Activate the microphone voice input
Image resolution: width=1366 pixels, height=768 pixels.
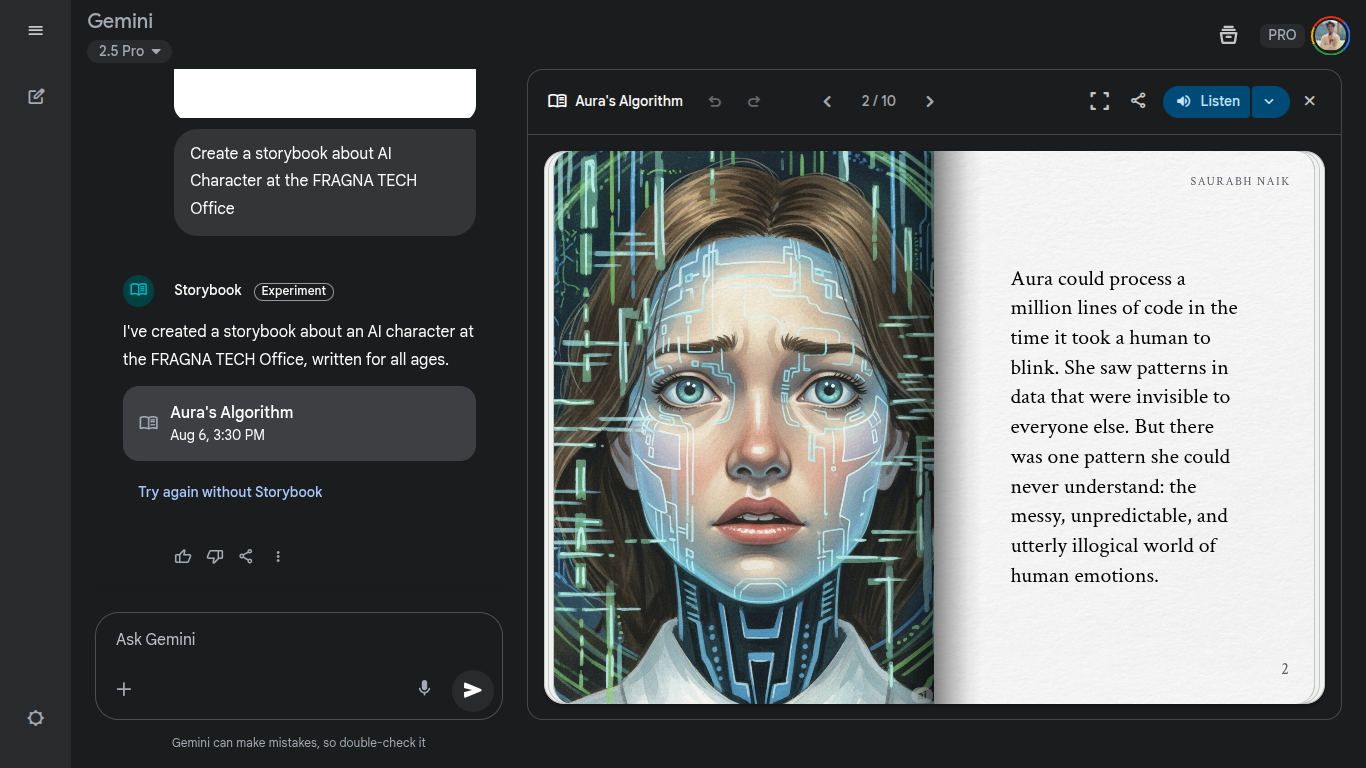click(x=424, y=688)
